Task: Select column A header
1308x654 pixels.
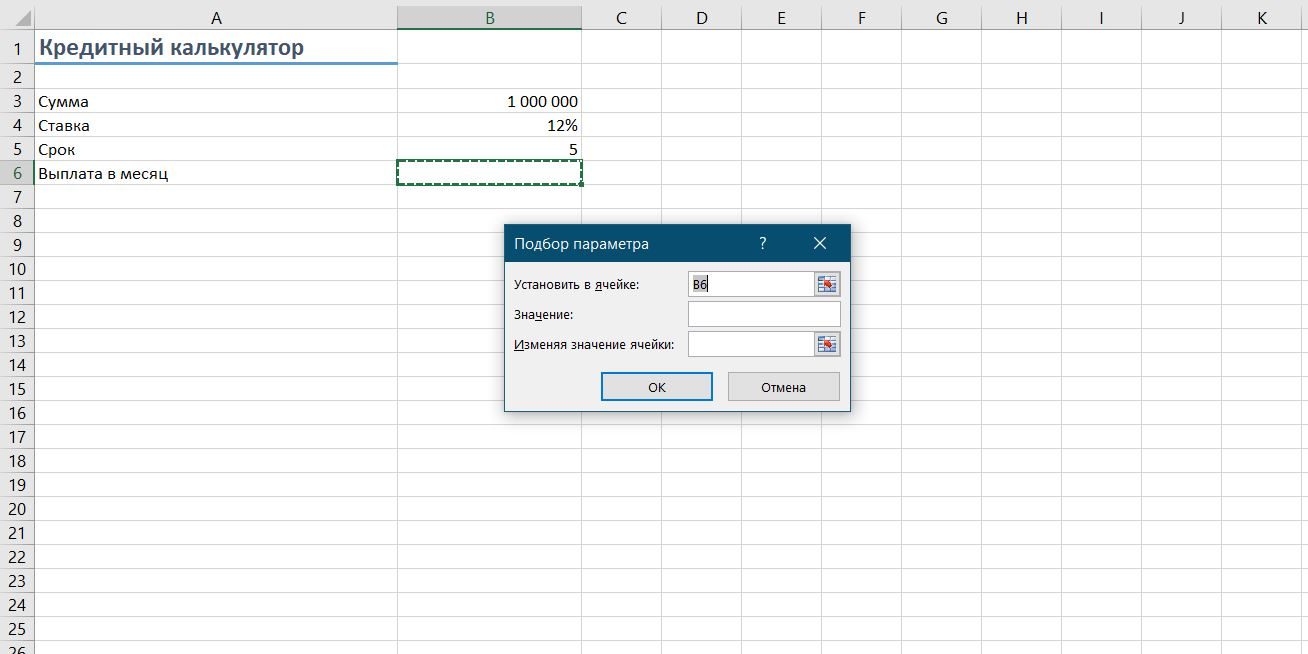Action: [216, 18]
